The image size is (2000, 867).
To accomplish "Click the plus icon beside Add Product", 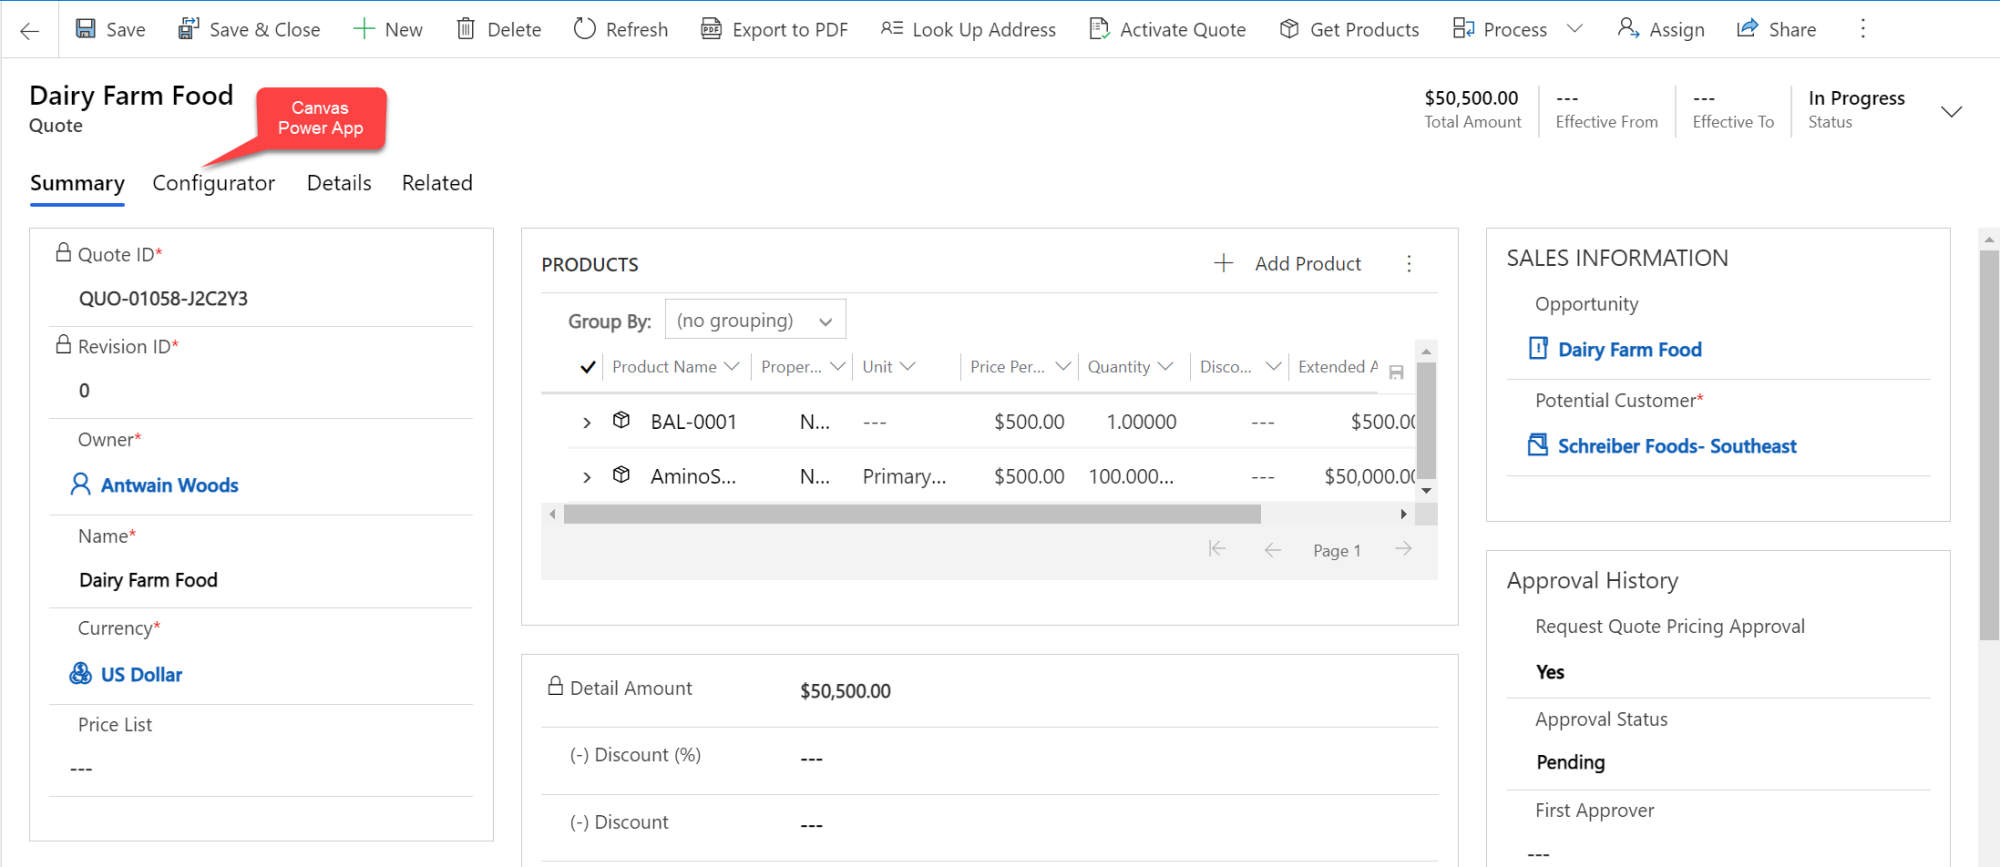I will click(x=1223, y=263).
